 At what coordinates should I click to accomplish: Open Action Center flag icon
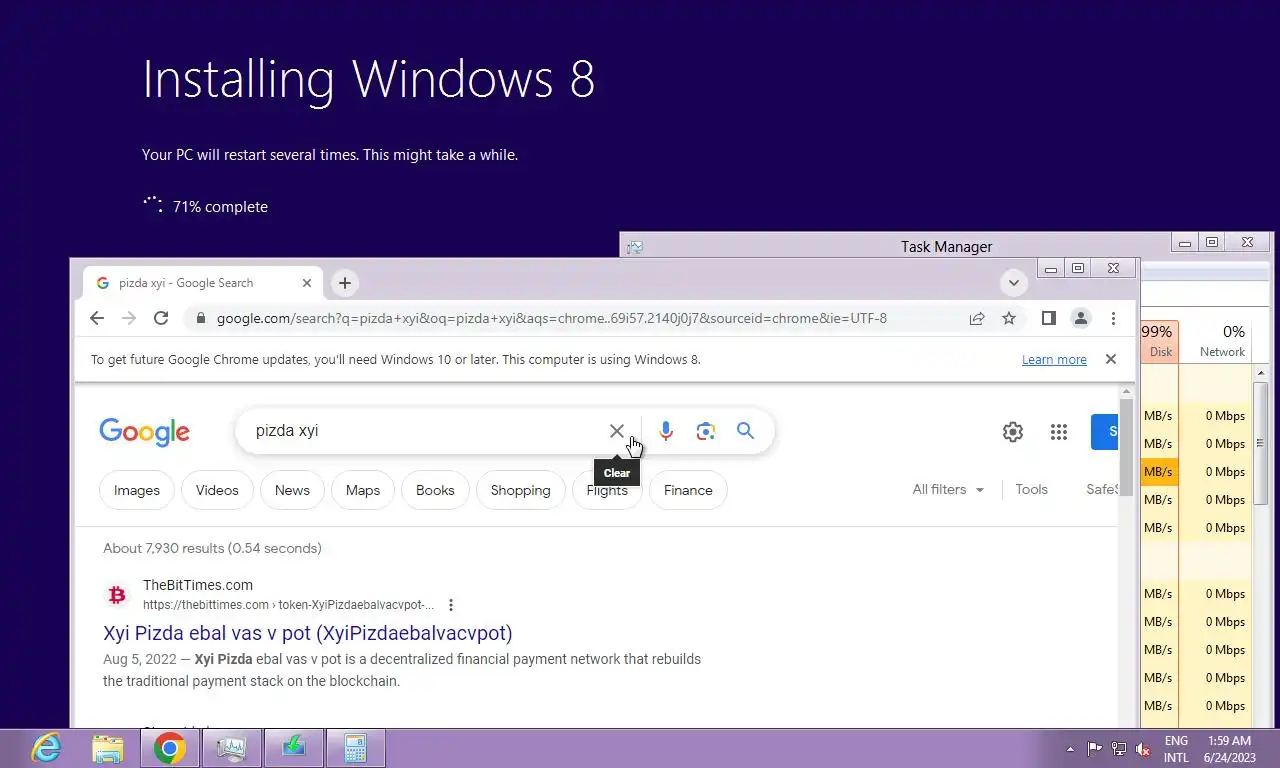(x=1095, y=749)
